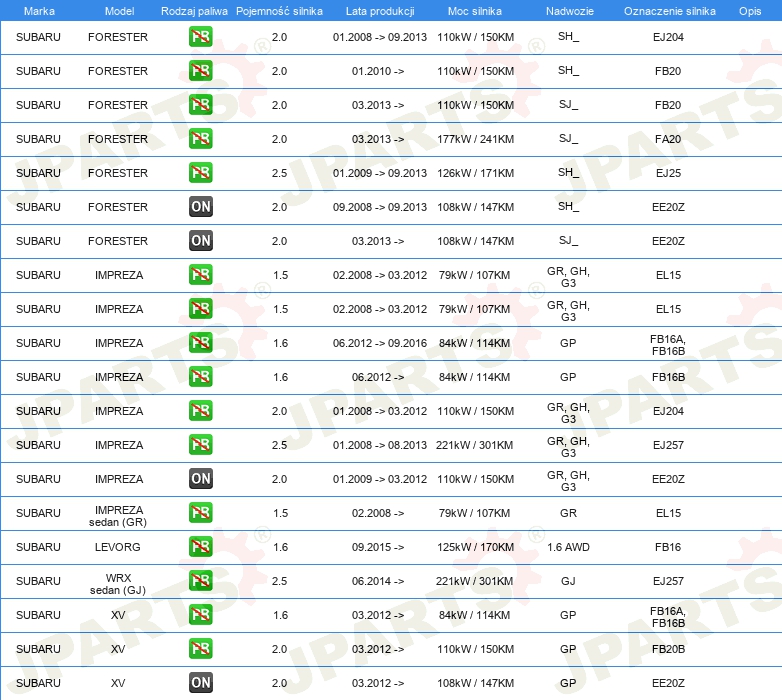Select engine code FA20
Image resolution: width=782 pixels, height=700 pixels.
668,139
